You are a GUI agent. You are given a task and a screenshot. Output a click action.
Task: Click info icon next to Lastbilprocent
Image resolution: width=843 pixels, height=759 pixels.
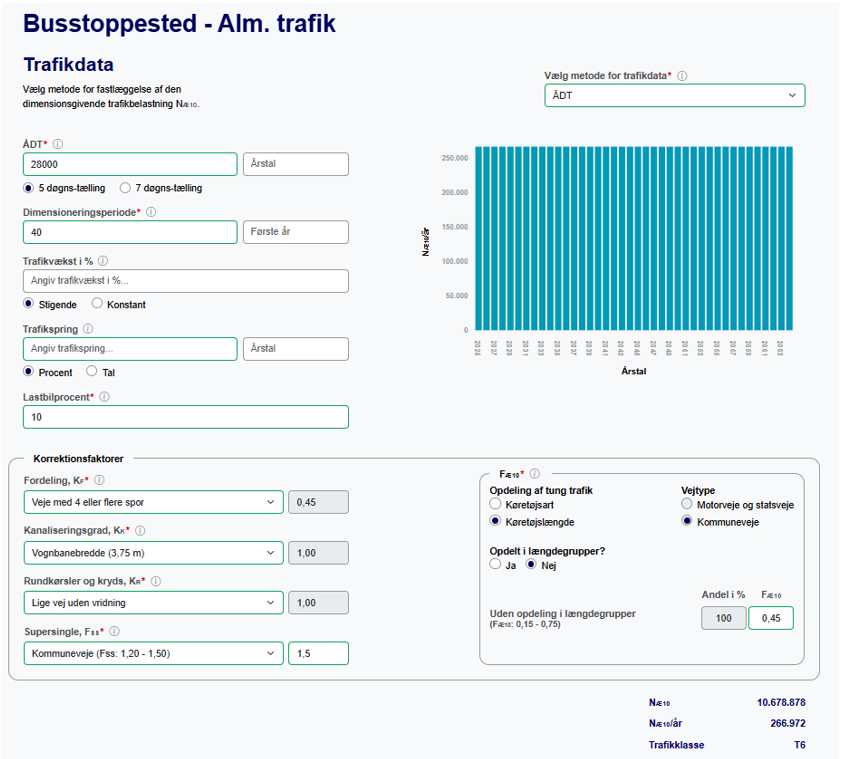coord(105,397)
